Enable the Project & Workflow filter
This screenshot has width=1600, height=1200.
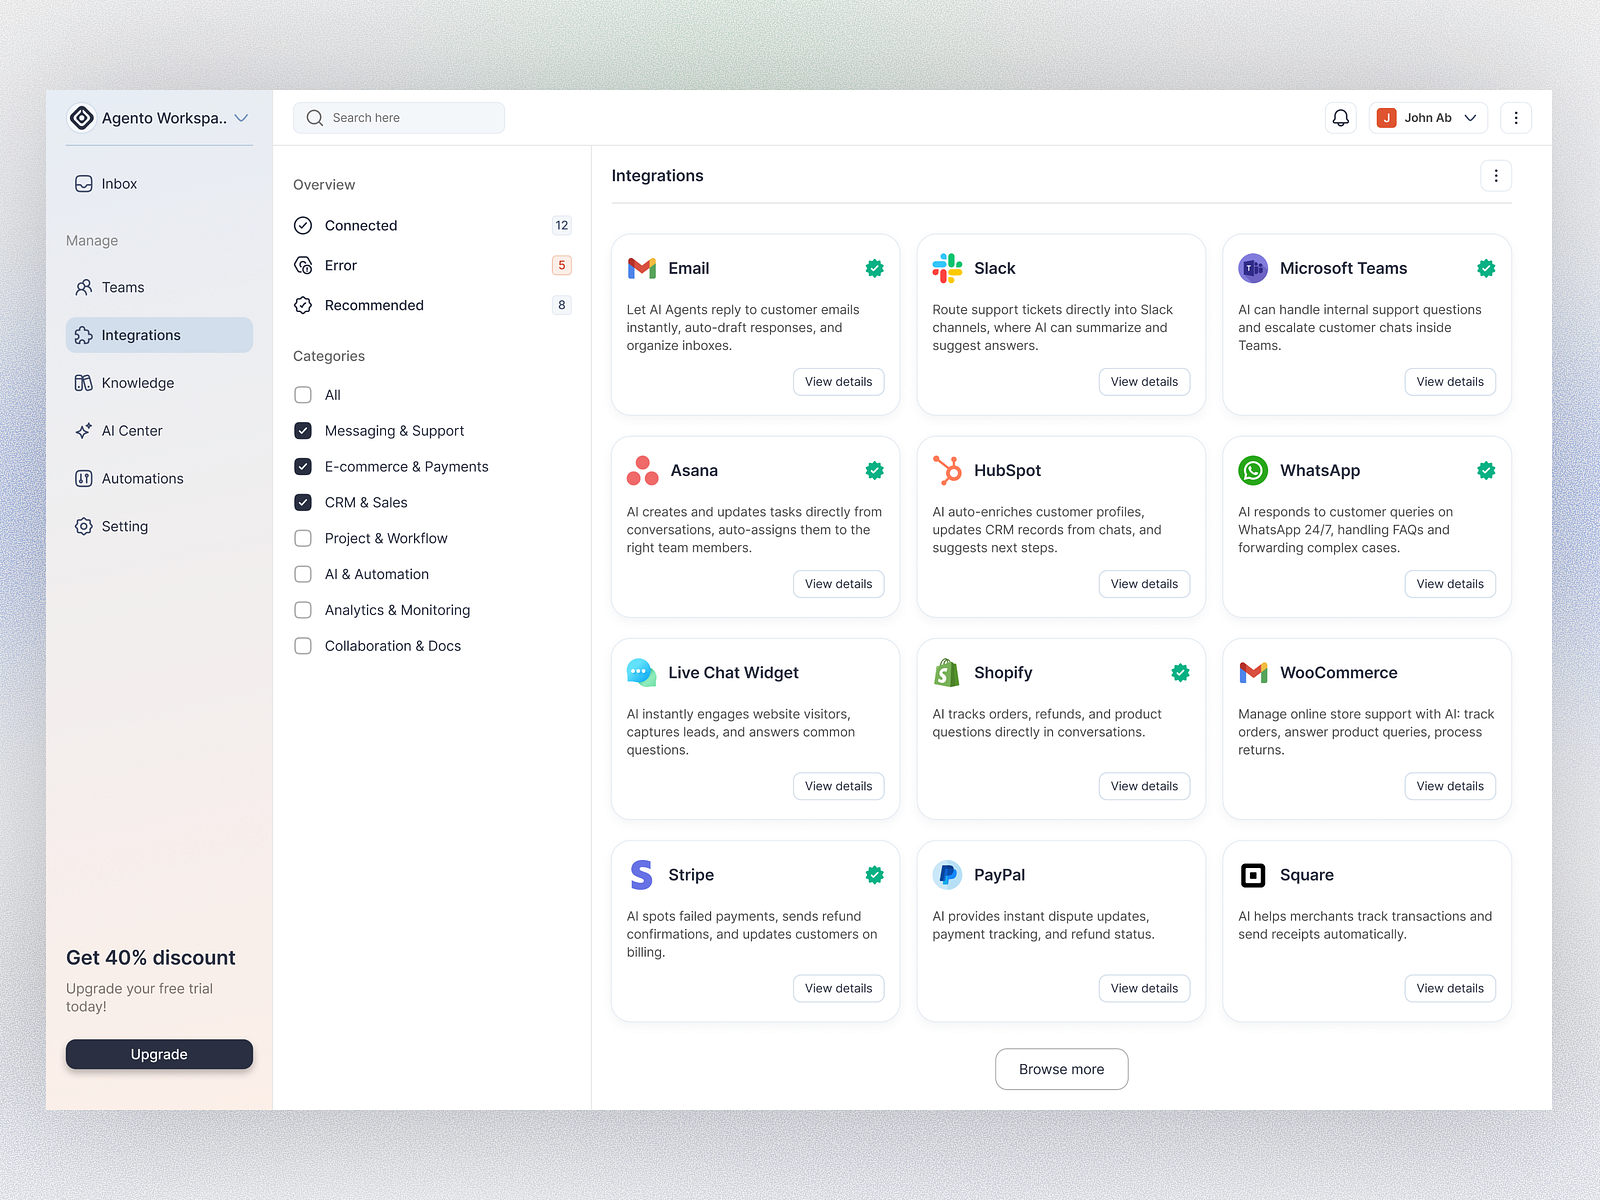pos(303,538)
